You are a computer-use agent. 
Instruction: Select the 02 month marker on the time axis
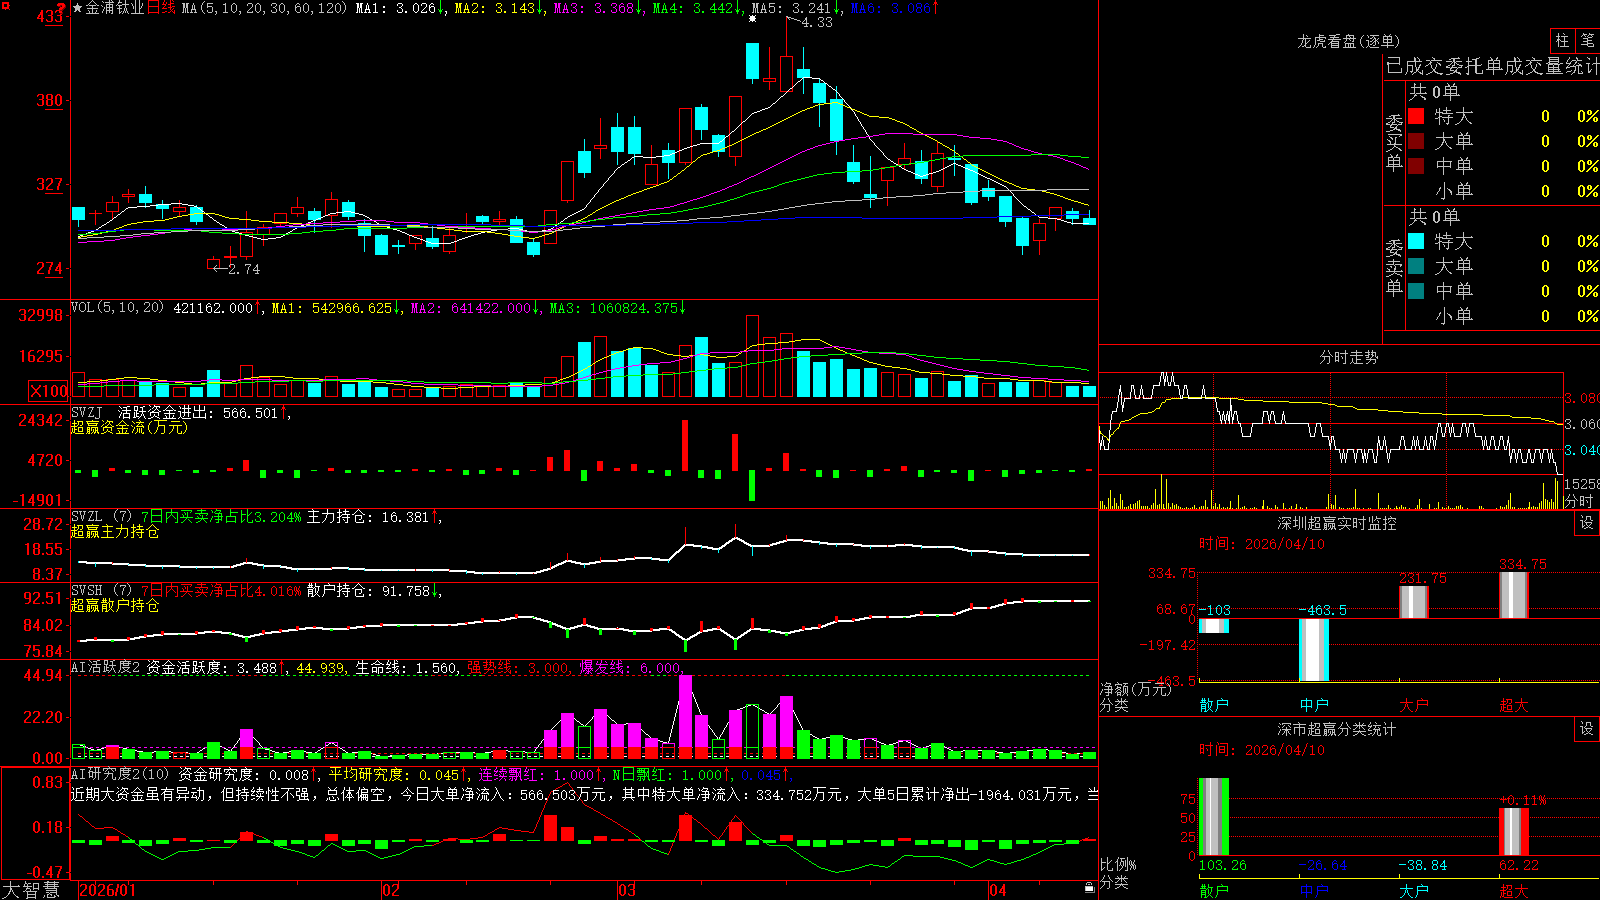click(391, 890)
